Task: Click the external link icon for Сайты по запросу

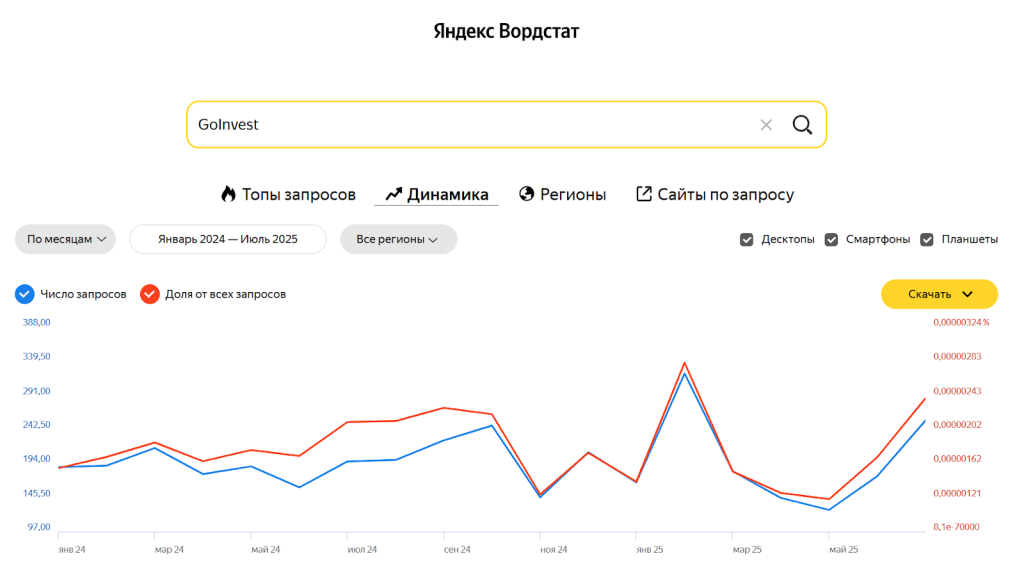Action: tap(644, 194)
